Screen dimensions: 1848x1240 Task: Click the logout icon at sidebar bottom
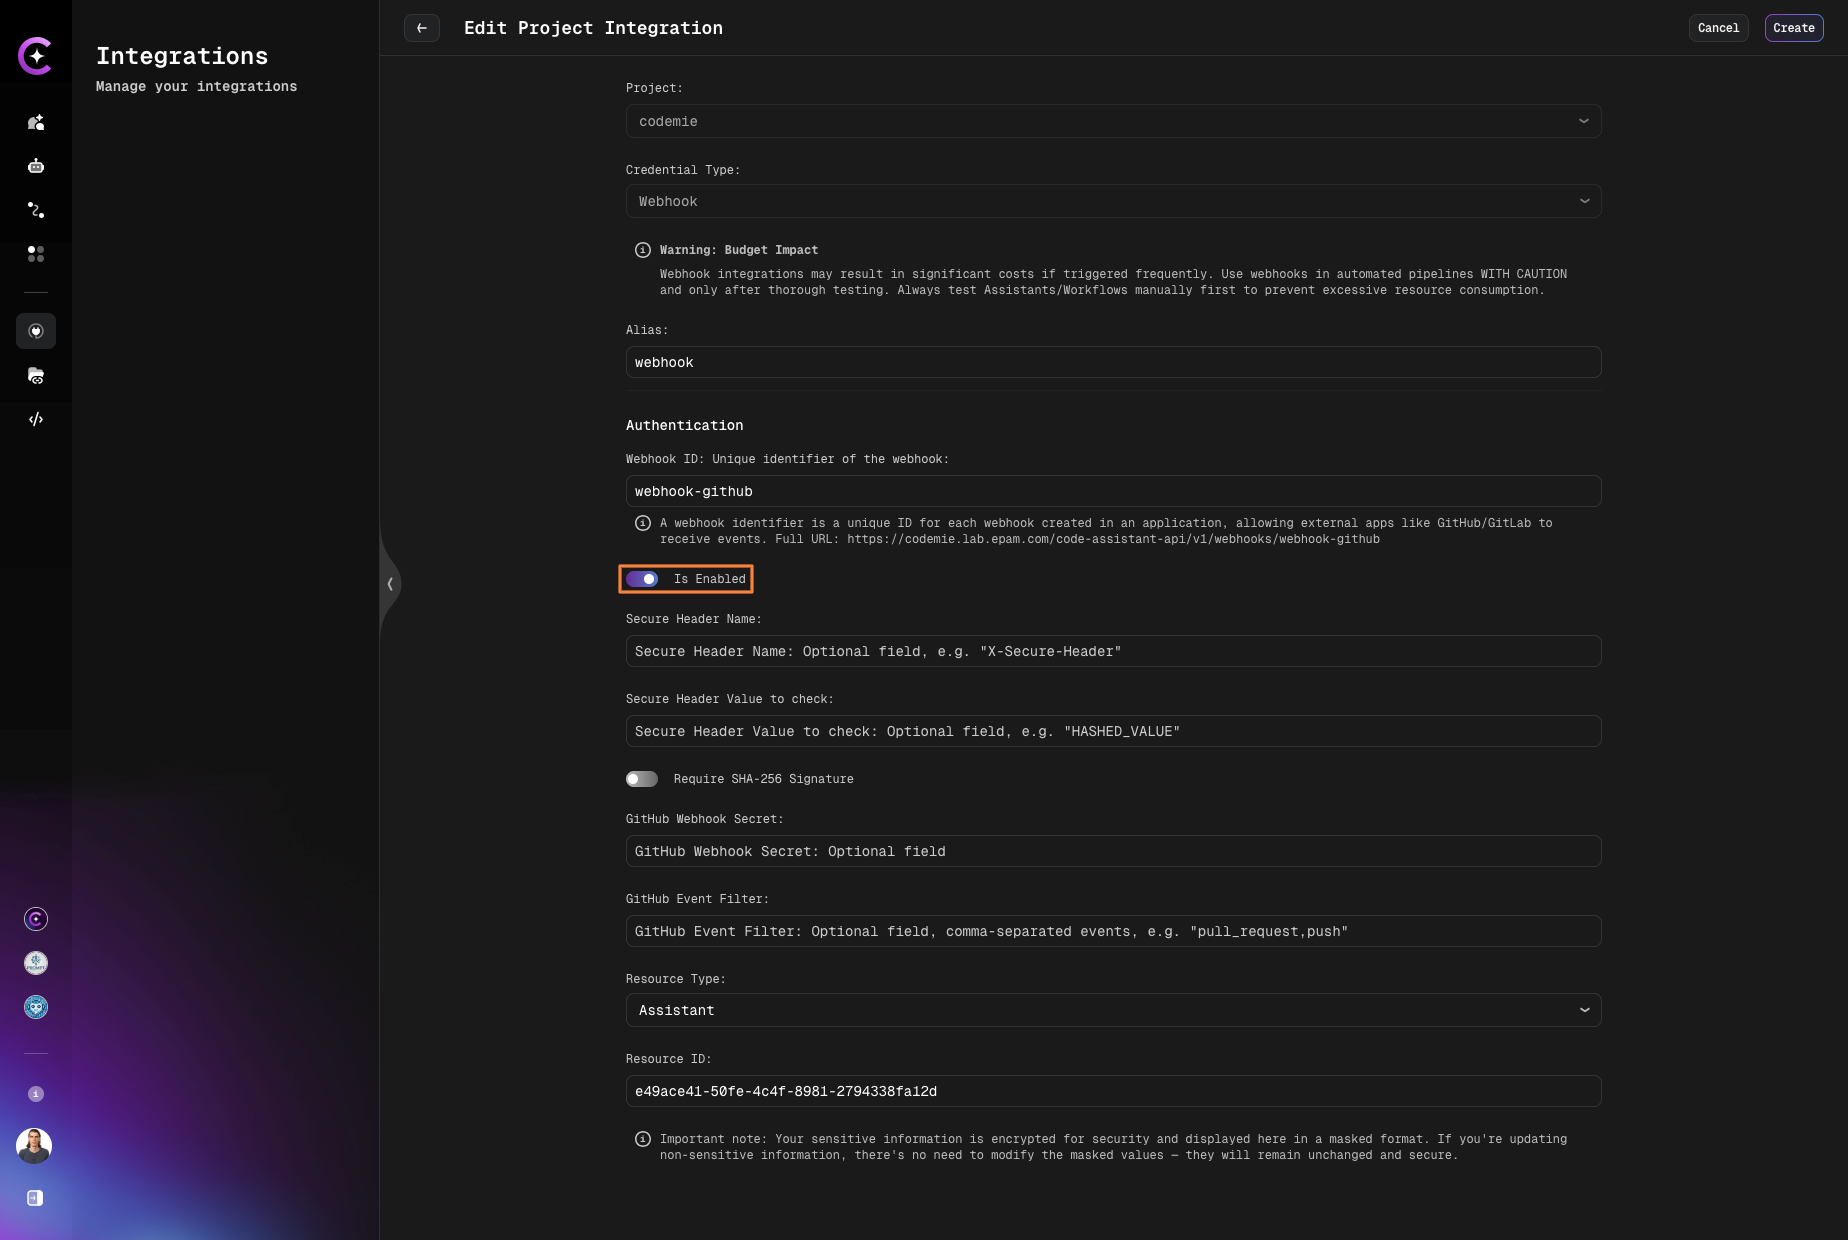(35, 1198)
